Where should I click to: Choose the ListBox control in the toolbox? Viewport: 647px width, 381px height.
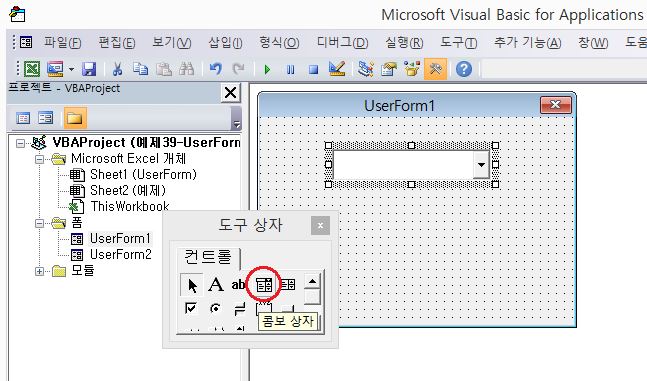288,284
